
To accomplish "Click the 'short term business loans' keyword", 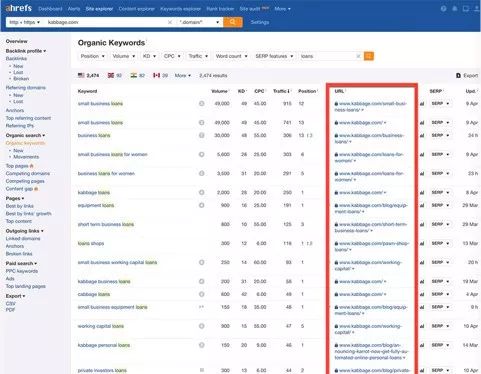I will pos(106,224).
